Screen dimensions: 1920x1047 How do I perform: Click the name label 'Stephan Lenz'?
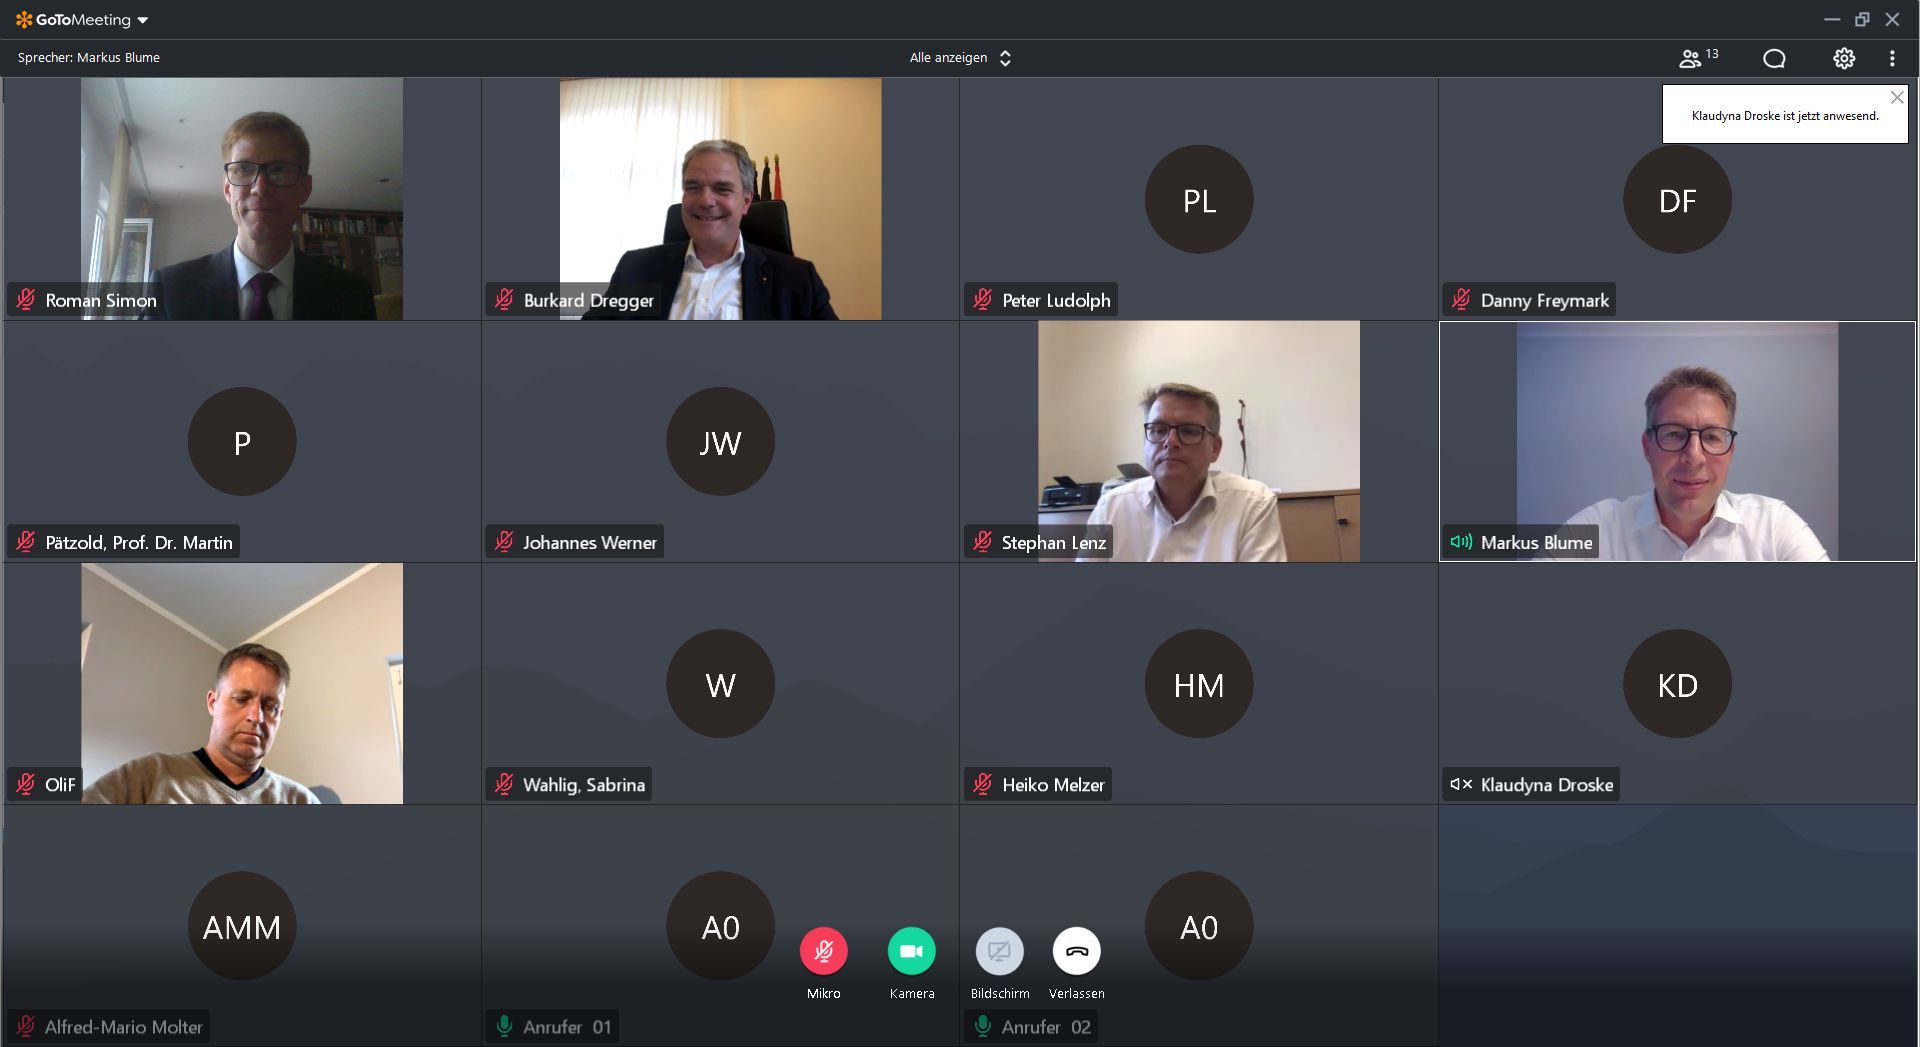(x=1054, y=542)
